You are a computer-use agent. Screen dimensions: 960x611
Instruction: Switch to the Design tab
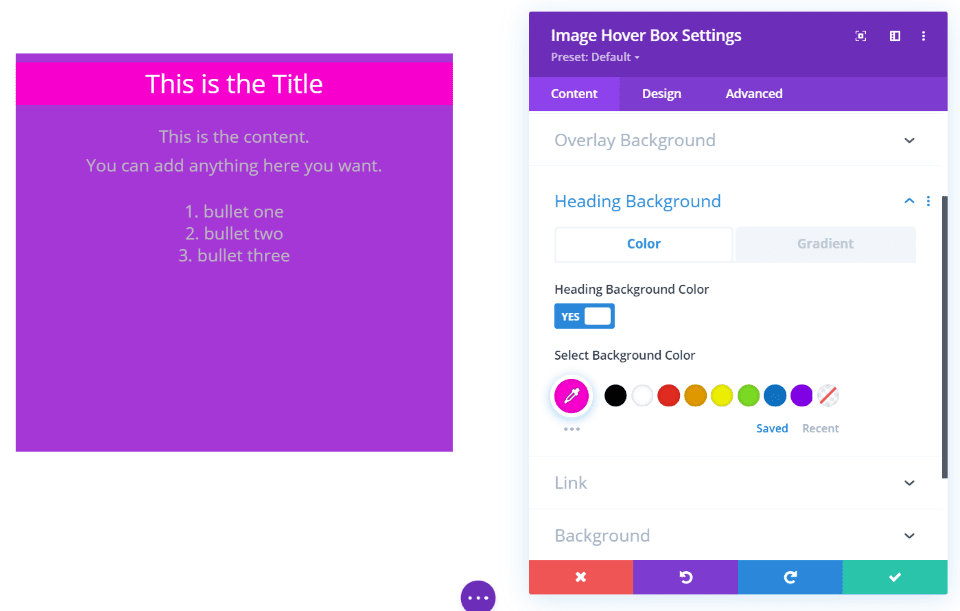tap(661, 94)
